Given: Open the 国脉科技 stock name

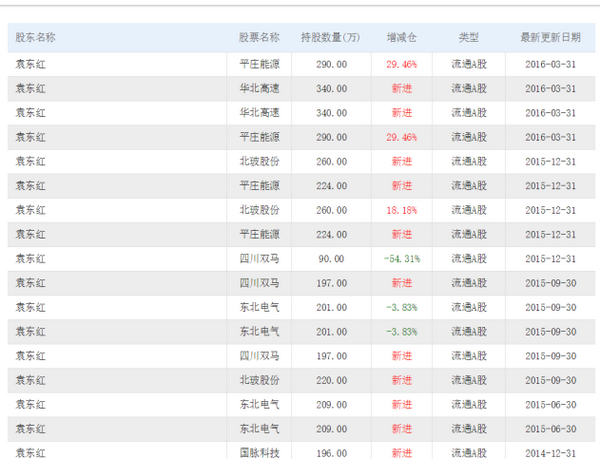Looking at the screenshot, I should point(259,453).
